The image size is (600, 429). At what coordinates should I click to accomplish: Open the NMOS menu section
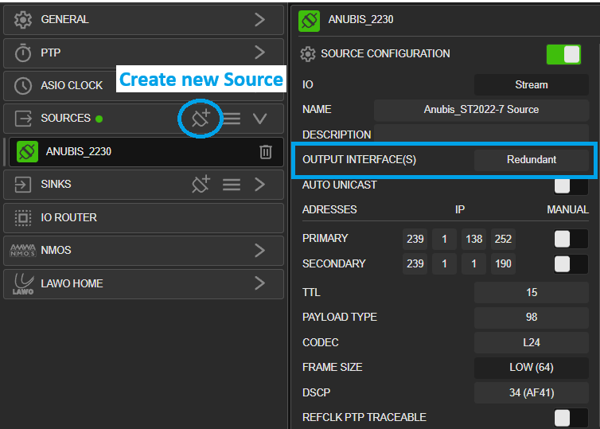point(143,250)
